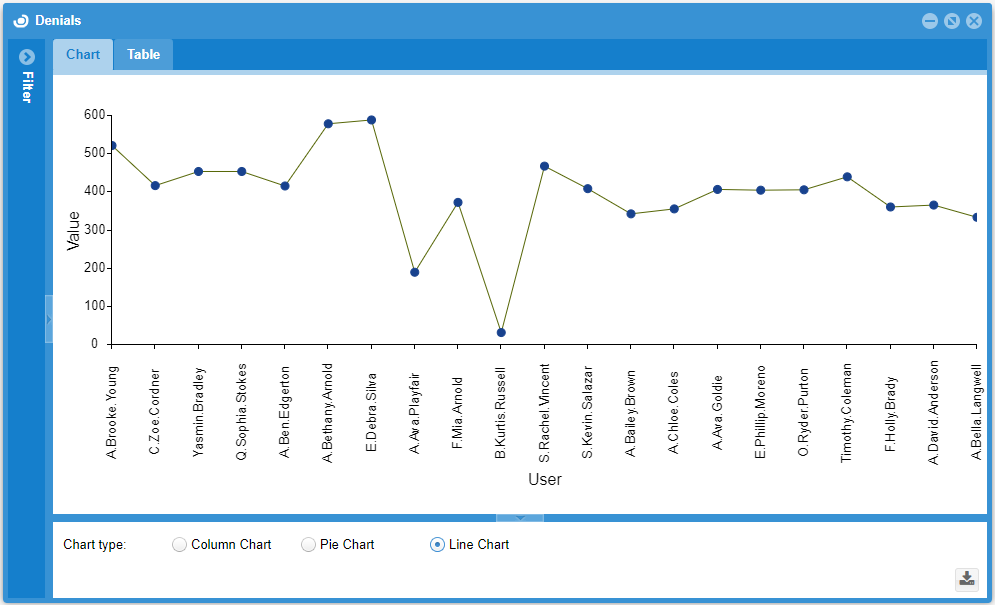
Task: Click the download chart icon
Action: point(966,578)
